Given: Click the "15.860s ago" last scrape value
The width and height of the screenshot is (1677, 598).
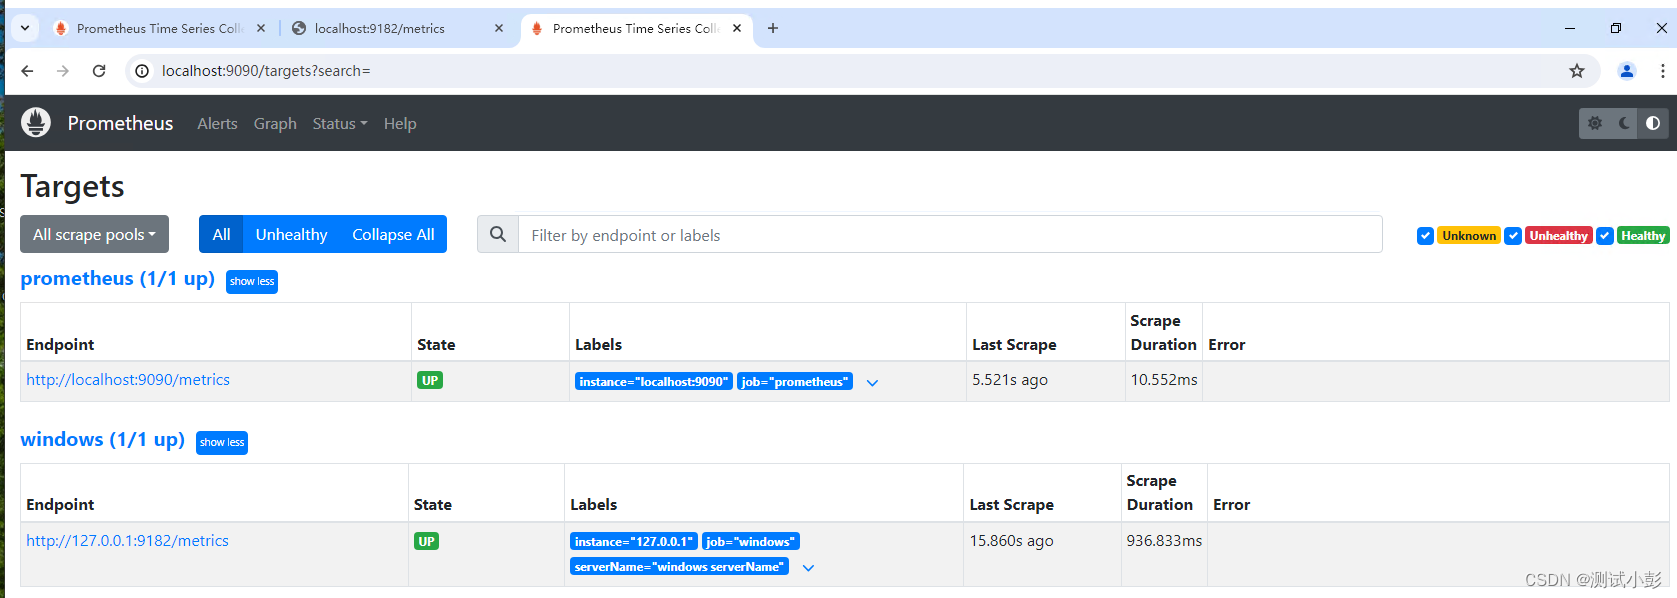Looking at the screenshot, I should pyautogui.click(x=1011, y=541).
